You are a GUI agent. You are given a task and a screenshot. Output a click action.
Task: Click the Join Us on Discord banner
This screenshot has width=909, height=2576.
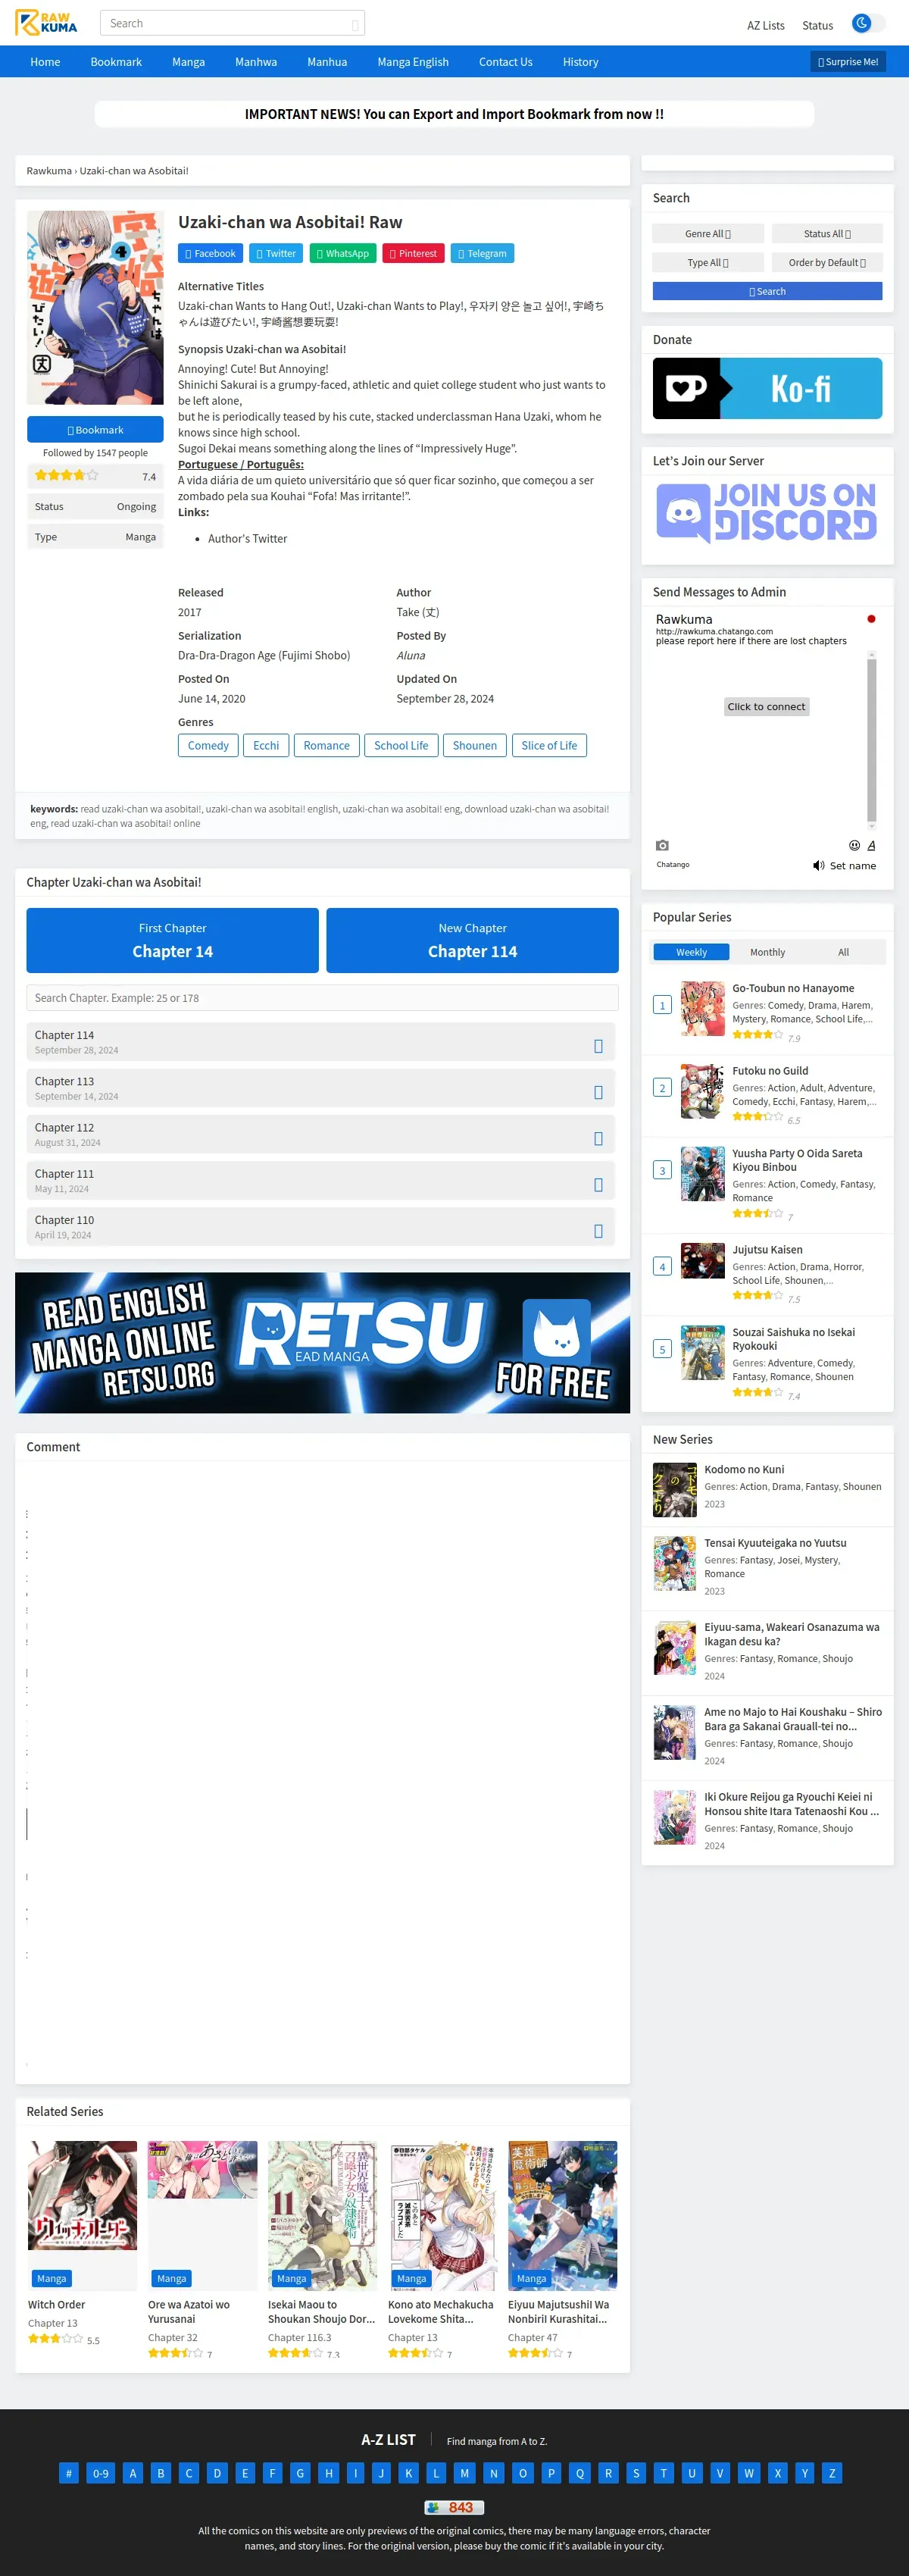coord(767,514)
